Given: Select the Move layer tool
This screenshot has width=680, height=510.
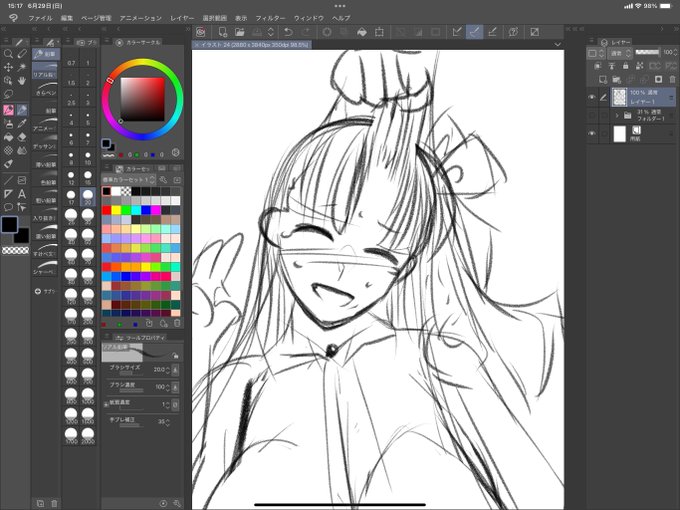Looking at the screenshot, I should (x=8, y=67).
